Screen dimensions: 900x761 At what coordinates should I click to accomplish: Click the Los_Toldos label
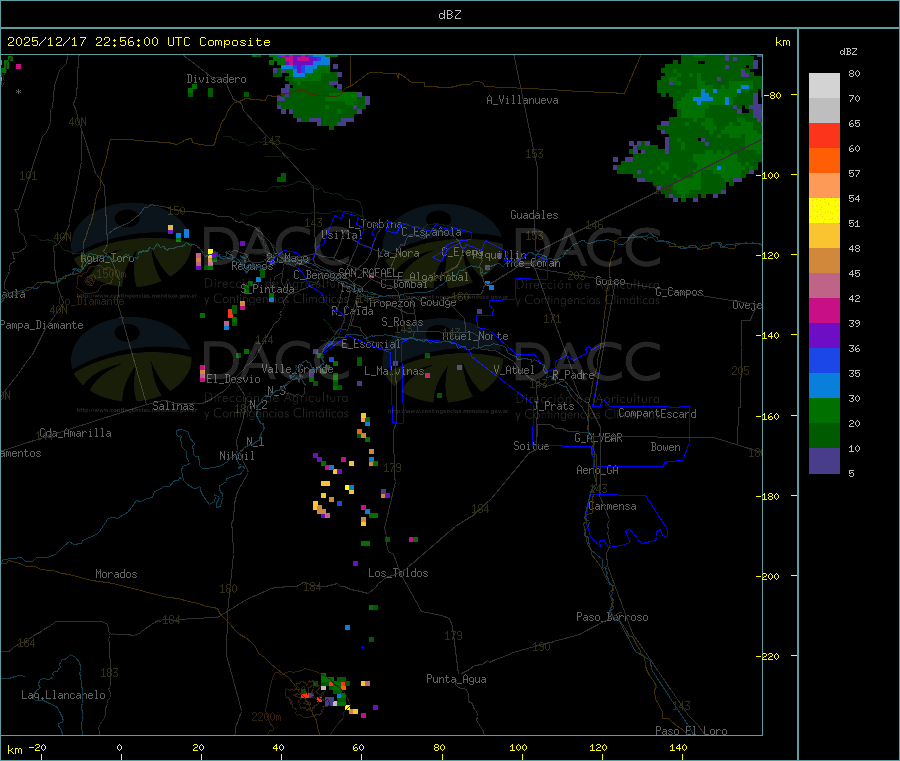pos(398,573)
